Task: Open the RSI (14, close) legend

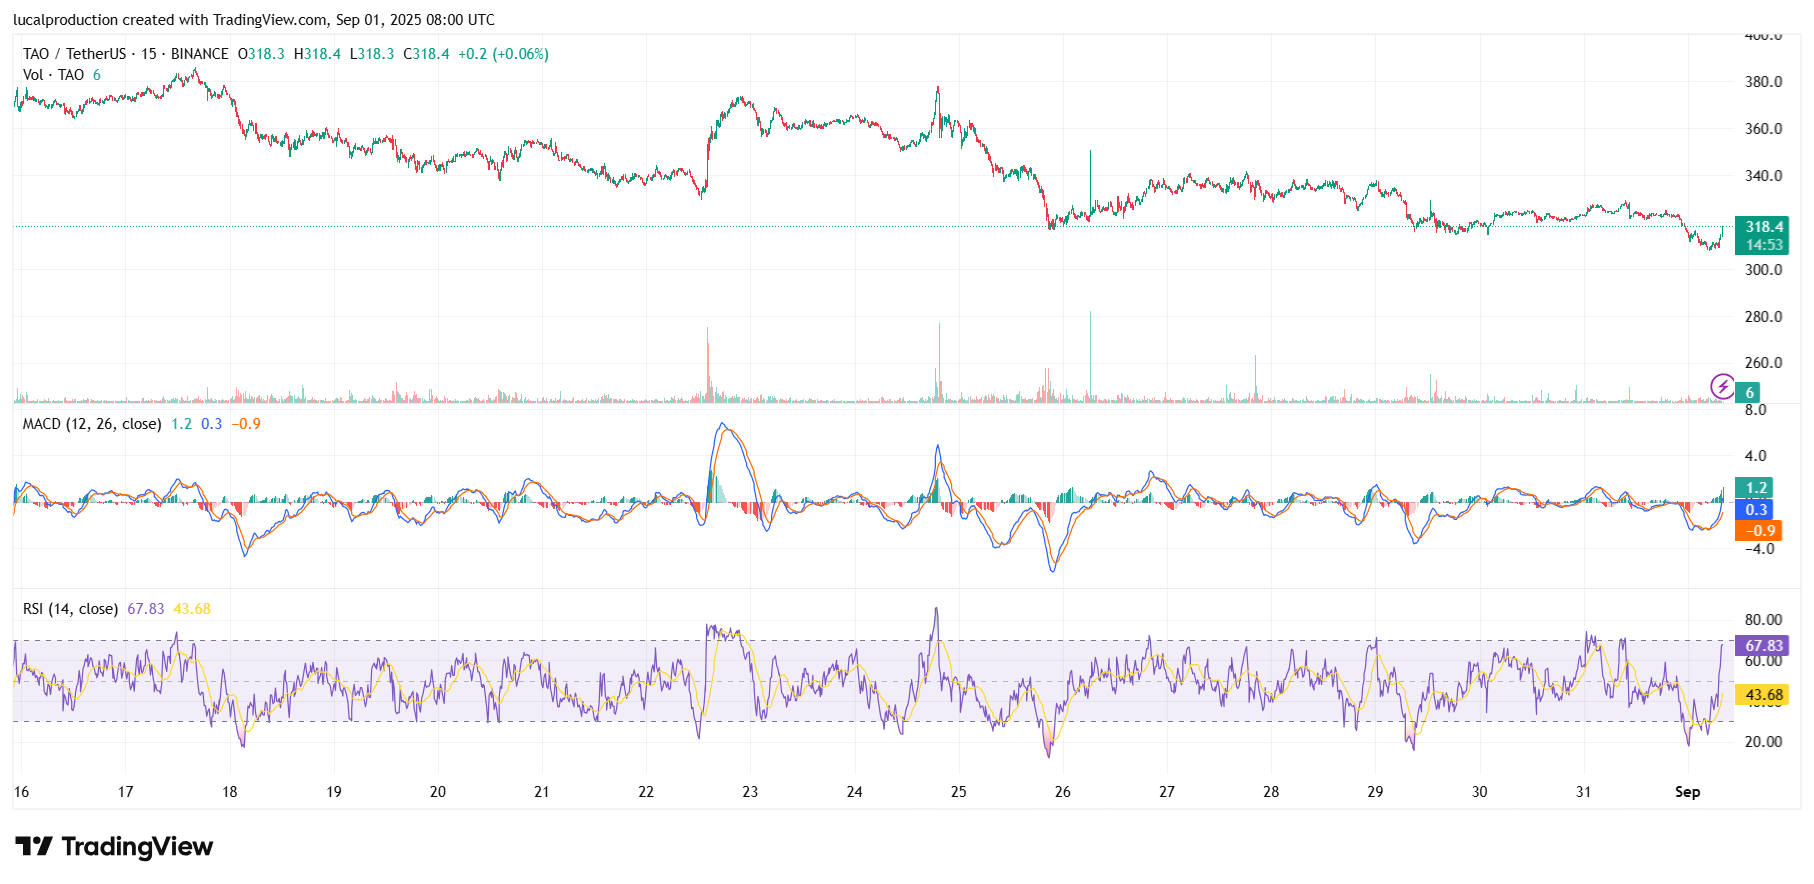Action: pyautogui.click(x=70, y=609)
